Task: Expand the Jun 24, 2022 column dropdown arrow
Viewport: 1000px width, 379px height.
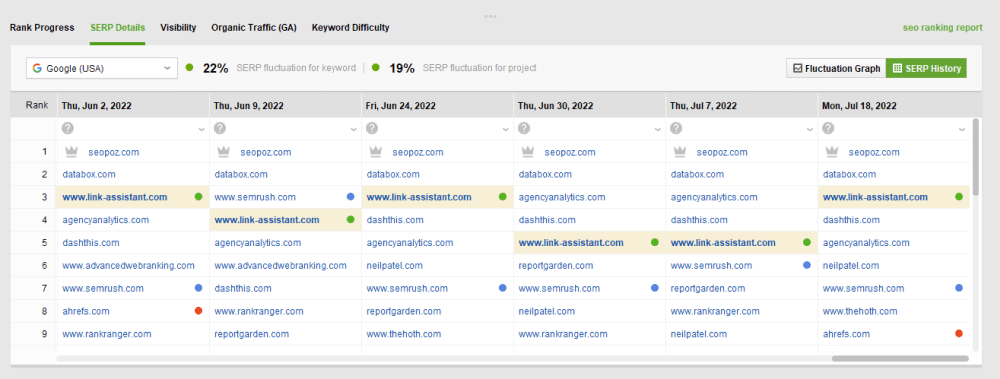Action: 506,130
